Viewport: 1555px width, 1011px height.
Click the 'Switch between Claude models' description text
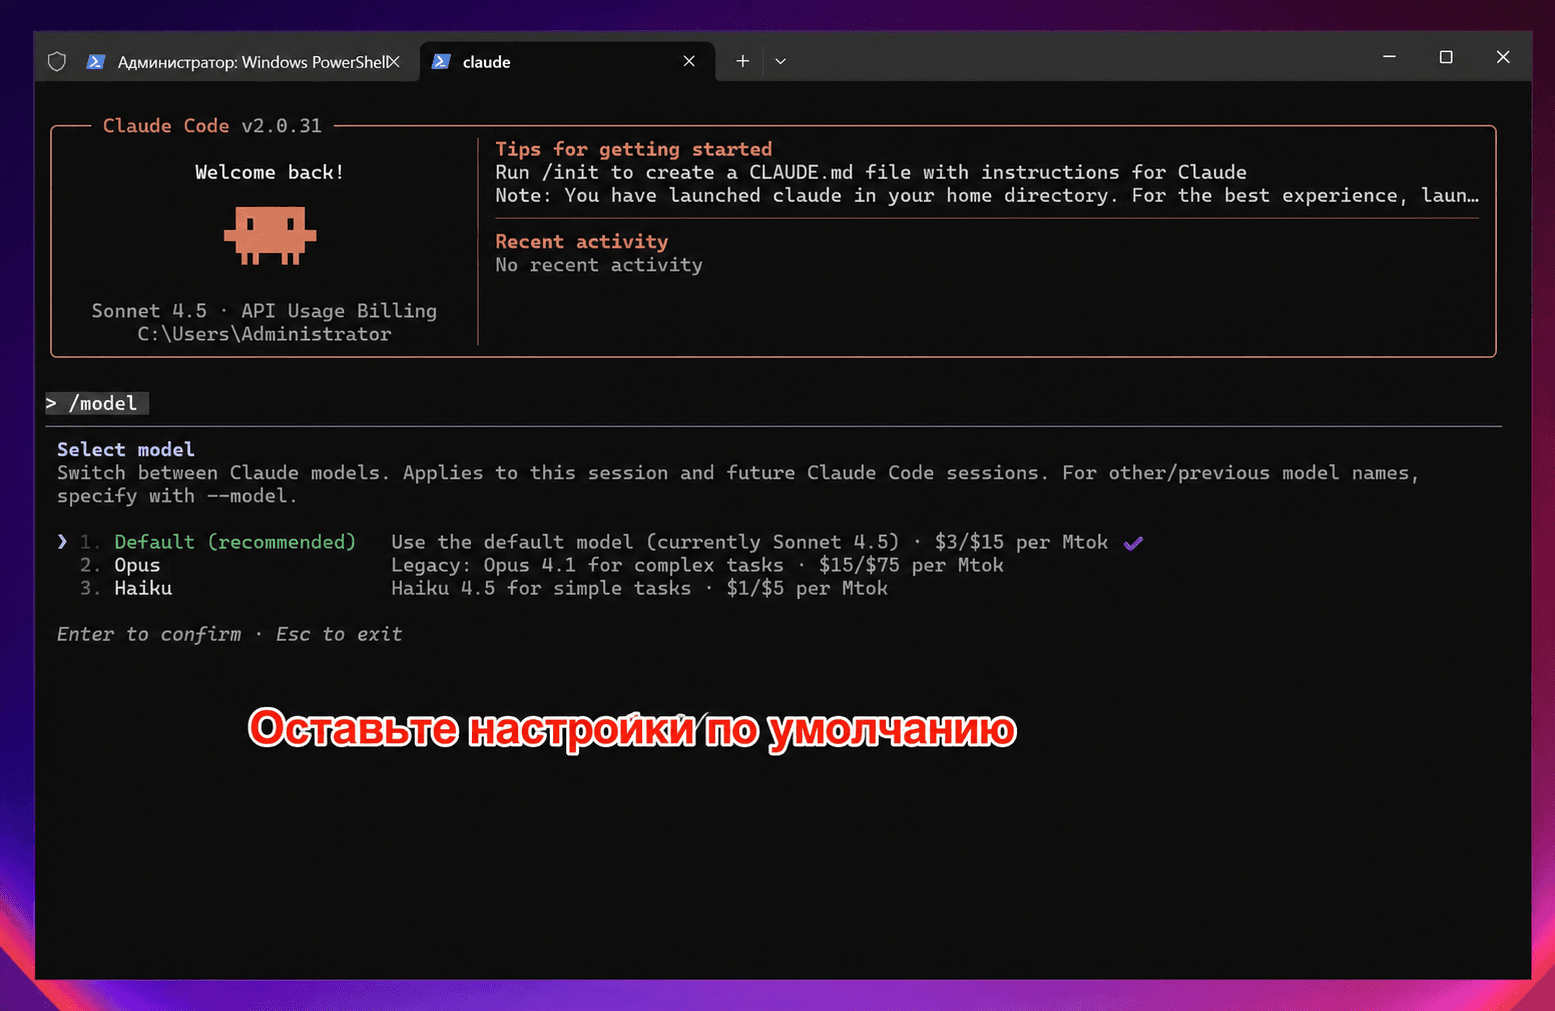coord(738,484)
